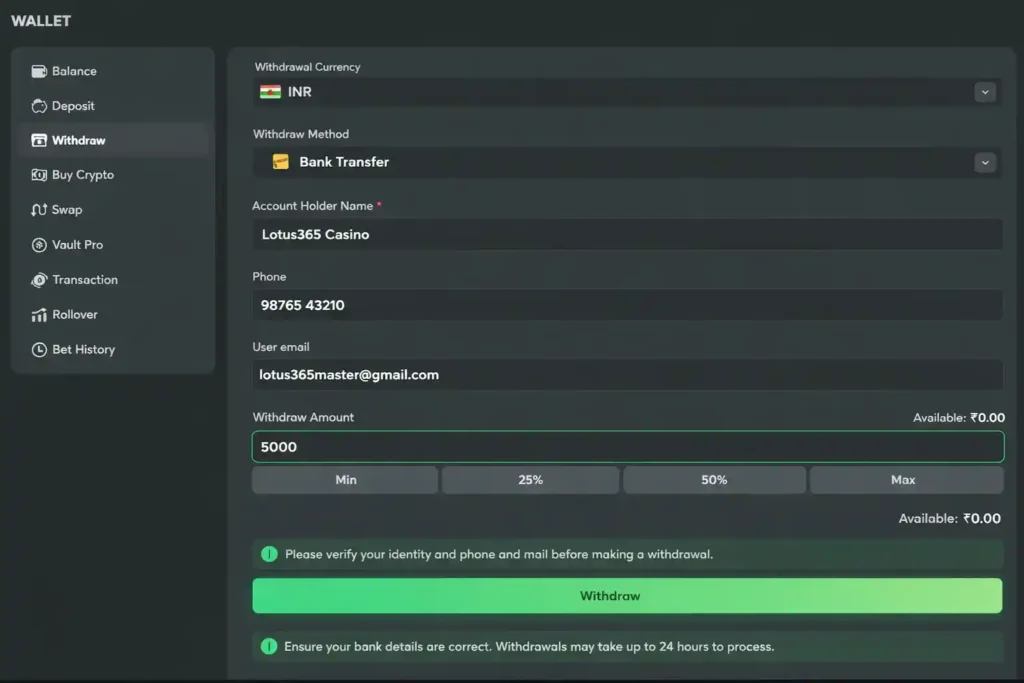Image resolution: width=1024 pixels, height=683 pixels.
Task: Click the Balance wallet icon
Action: [x=40, y=71]
